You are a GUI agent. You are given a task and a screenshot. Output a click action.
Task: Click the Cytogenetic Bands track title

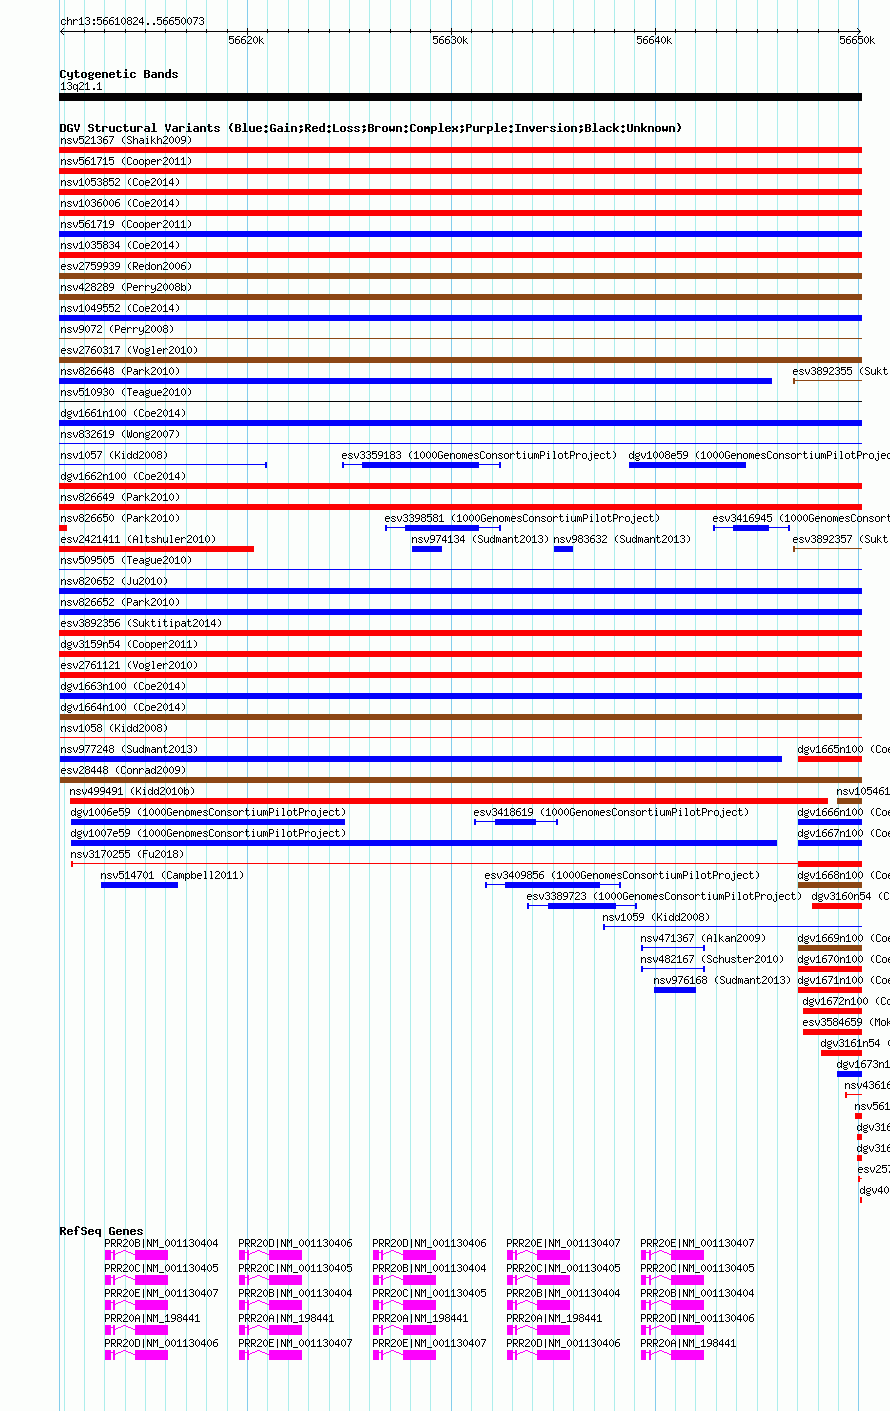(119, 74)
